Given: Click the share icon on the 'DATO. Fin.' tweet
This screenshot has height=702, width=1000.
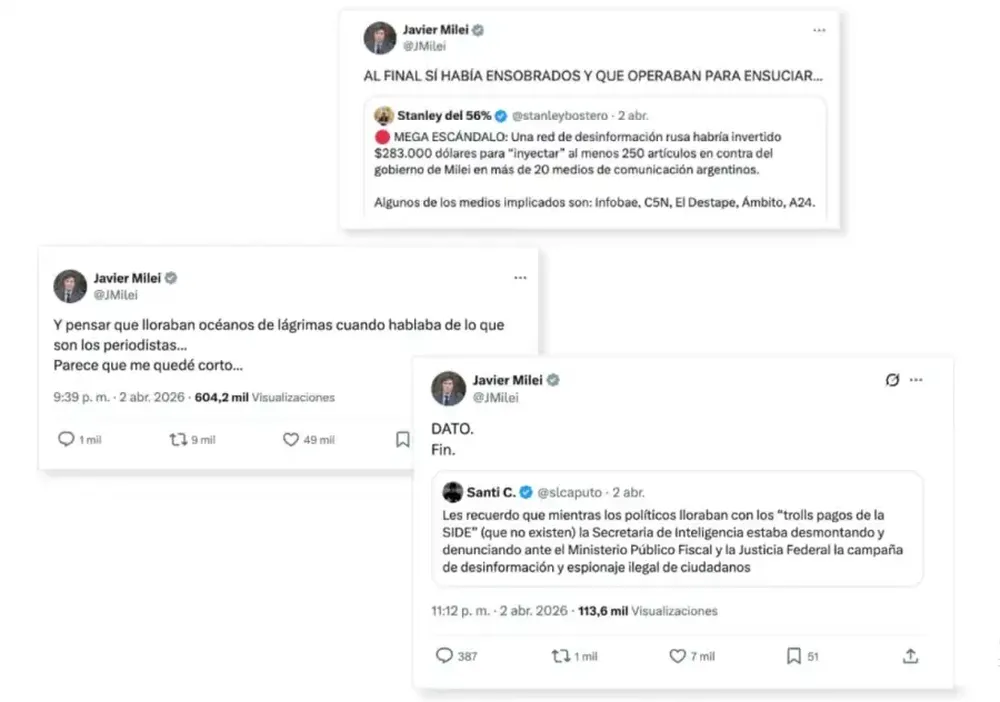Looking at the screenshot, I should coord(911,656).
